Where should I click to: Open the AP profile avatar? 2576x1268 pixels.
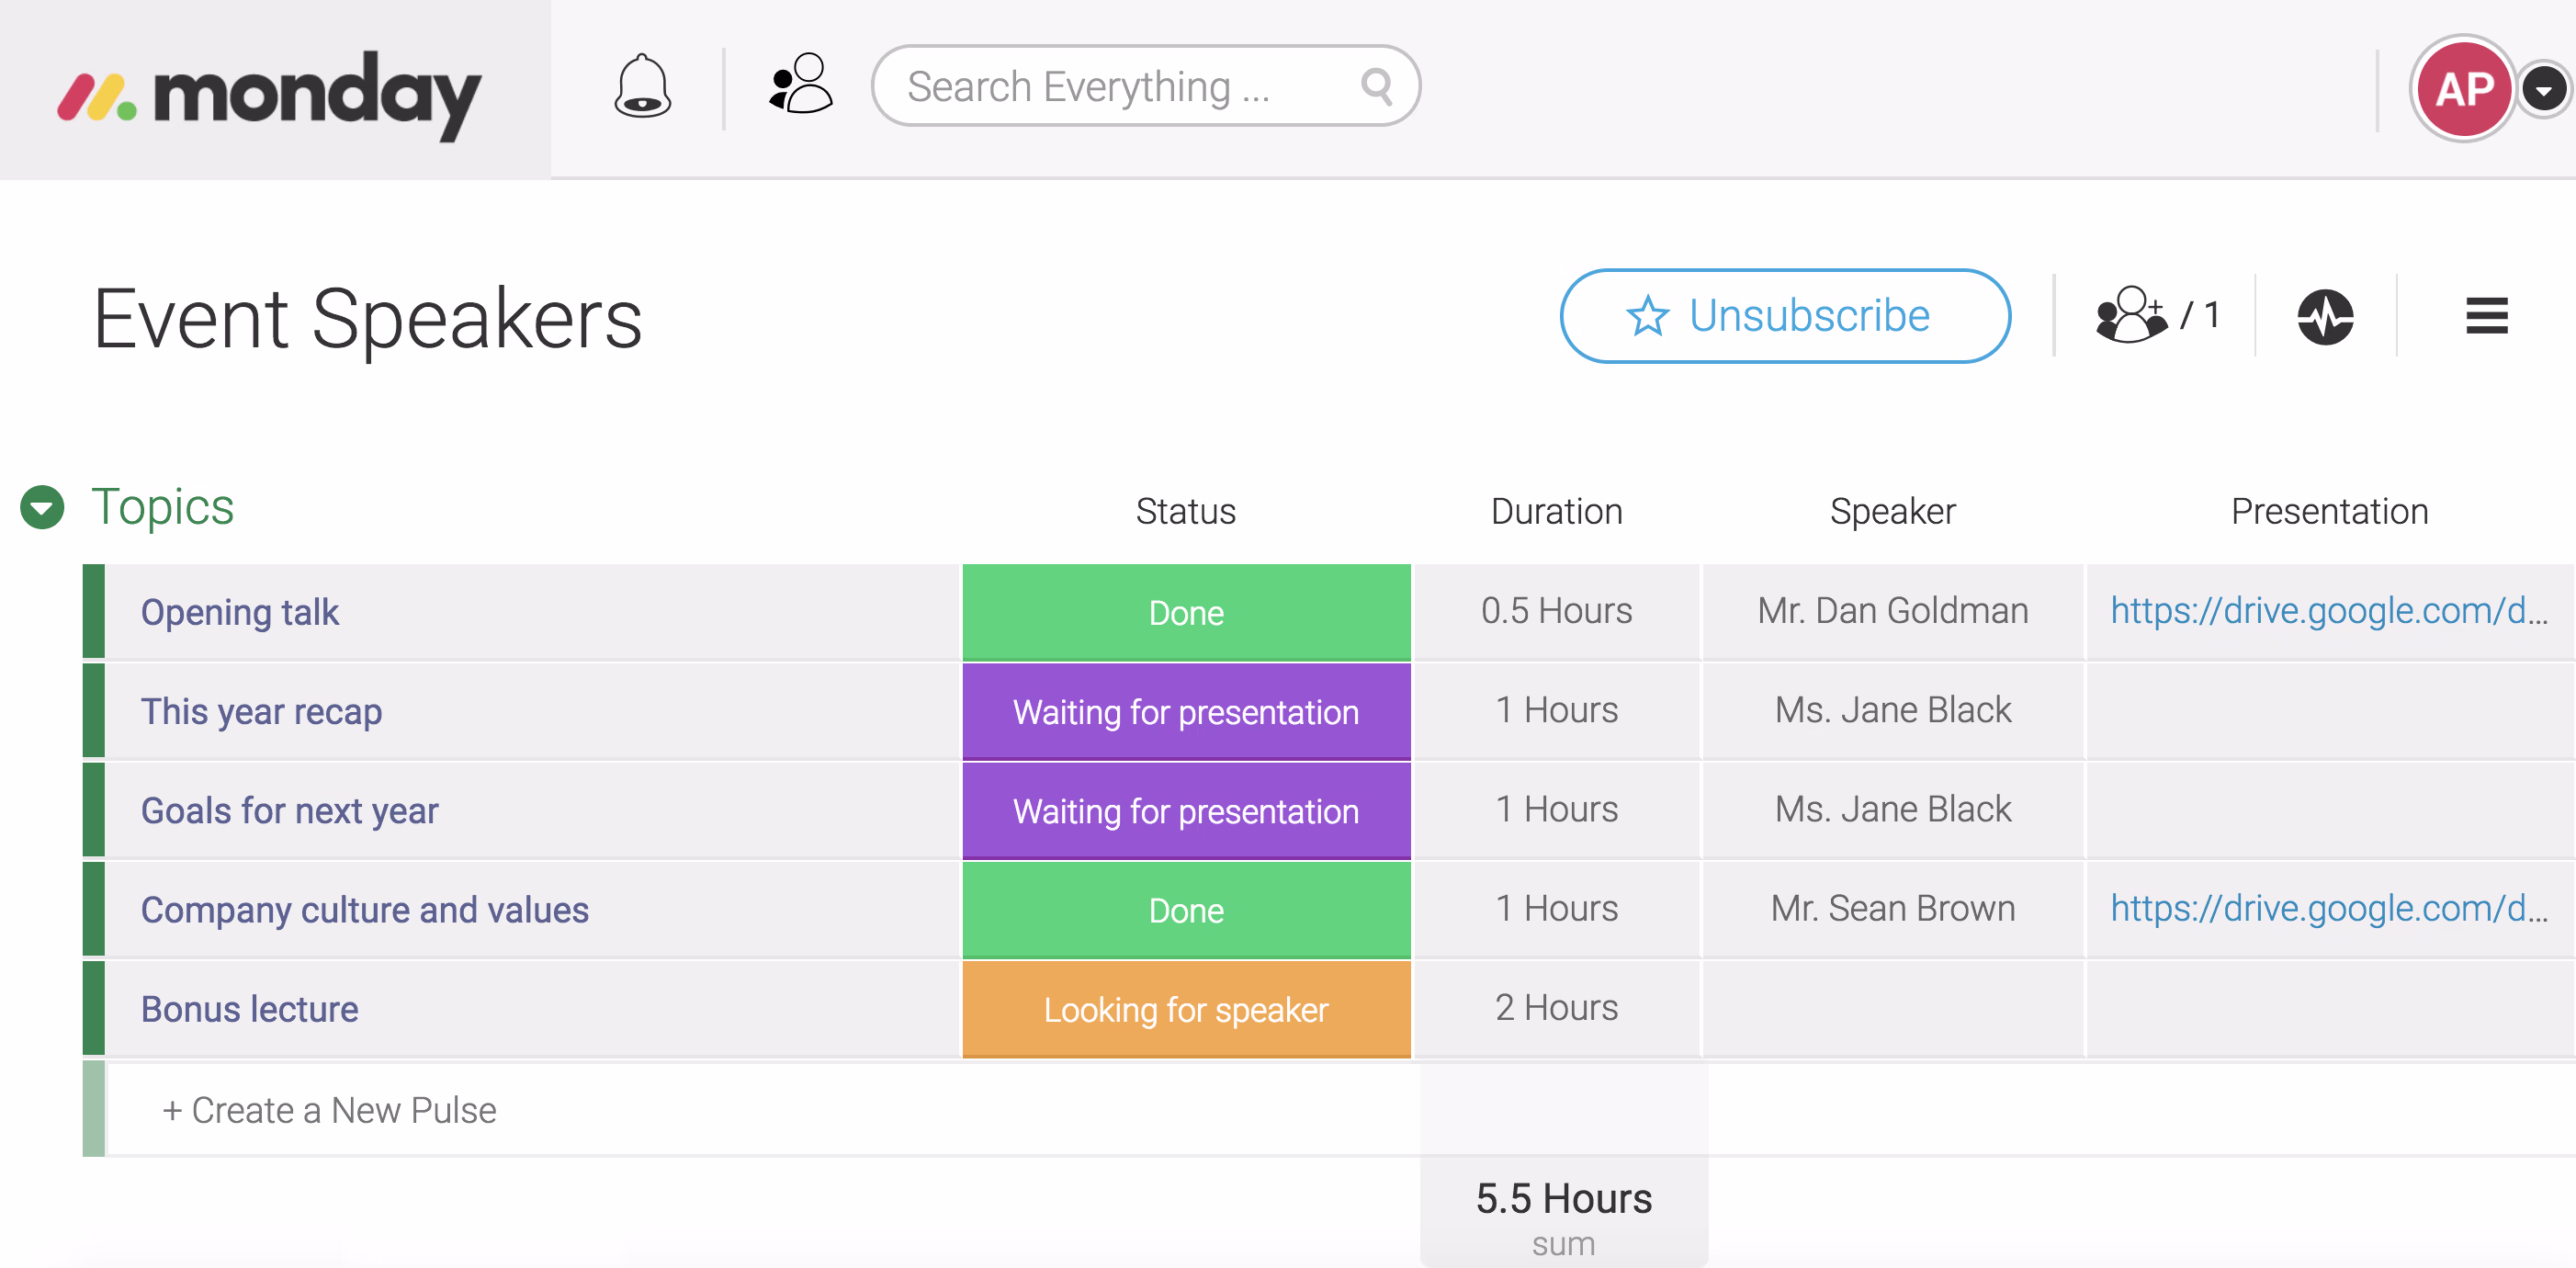pos(2463,89)
